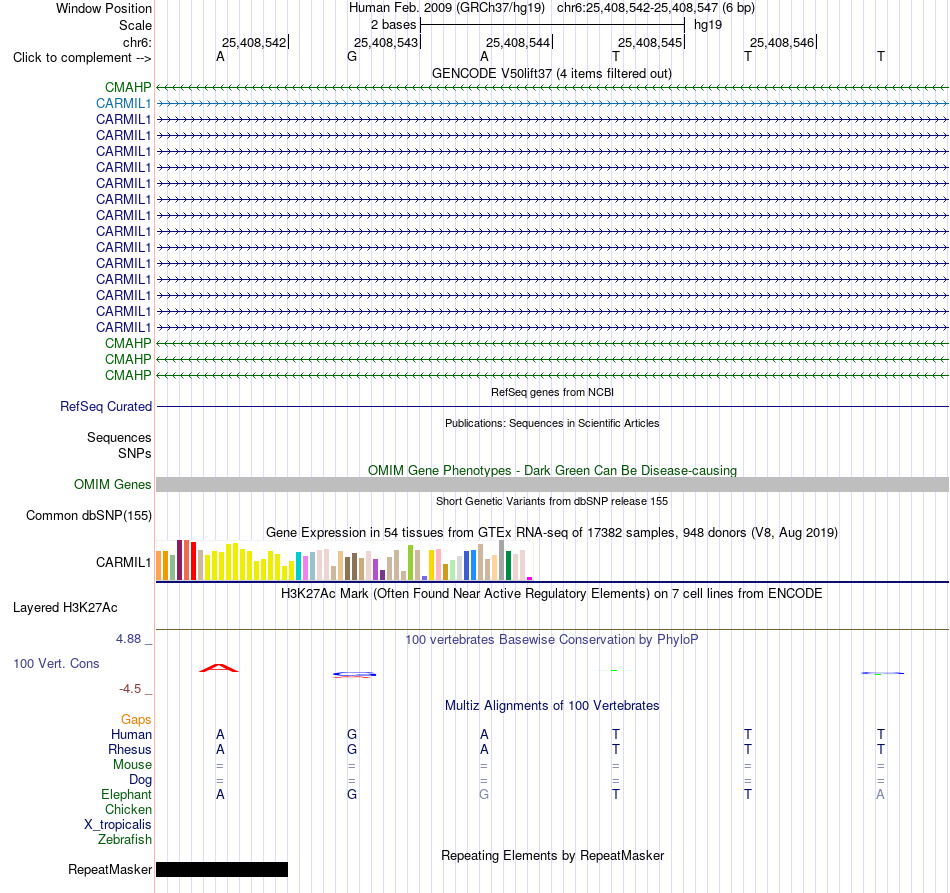
Task: Click the 4.88 PhyloP upper limit
Action: coord(128,639)
